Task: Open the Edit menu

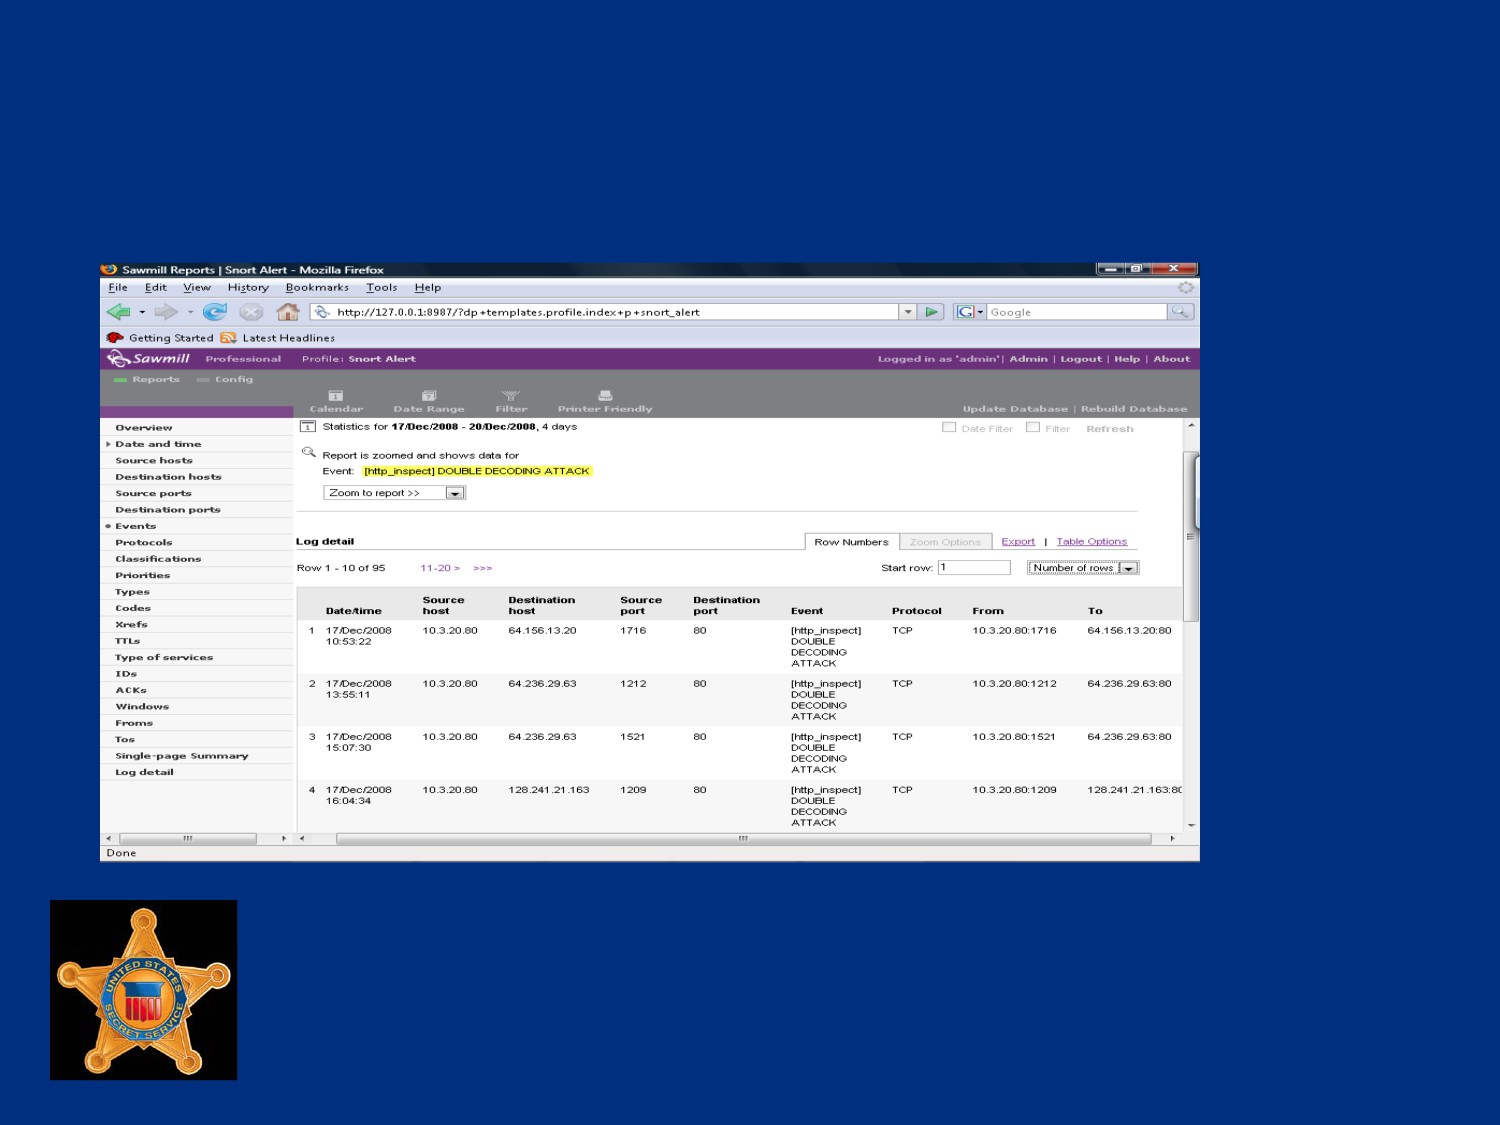Action: tap(156, 287)
